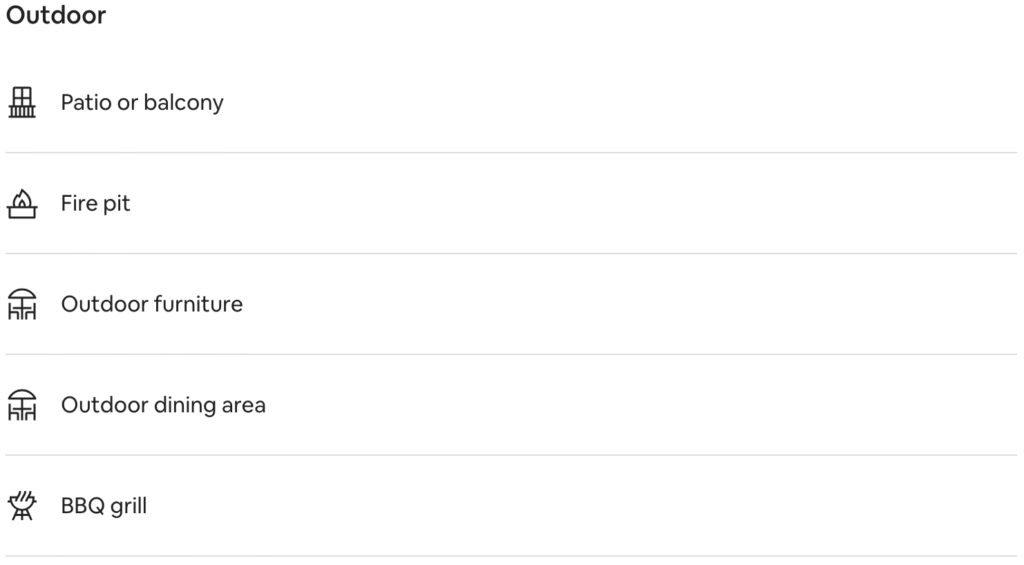This screenshot has height=565, width=1024.
Task: Click the word grill
Action: point(129,507)
